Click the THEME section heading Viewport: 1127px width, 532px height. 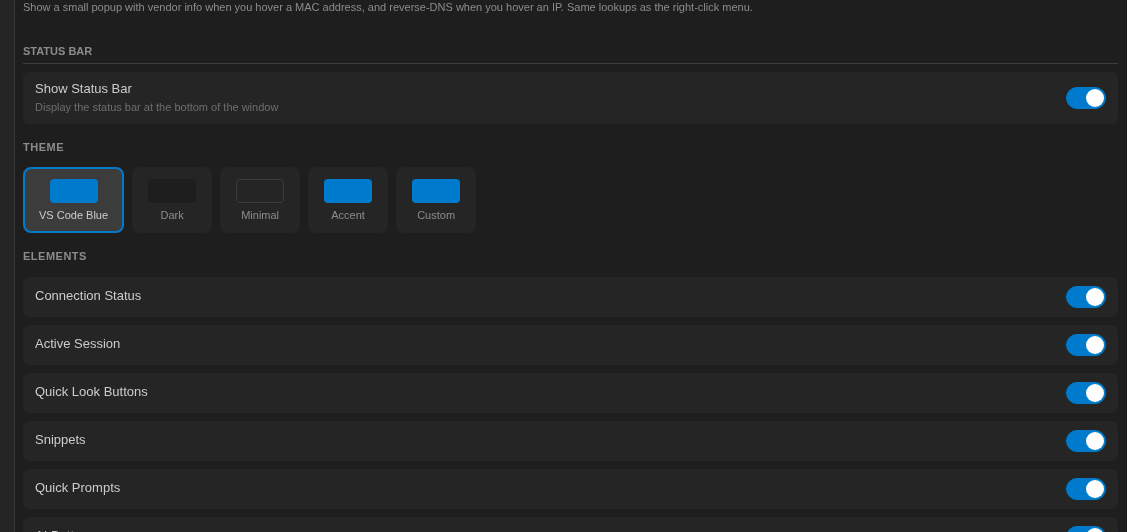click(43, 147)
